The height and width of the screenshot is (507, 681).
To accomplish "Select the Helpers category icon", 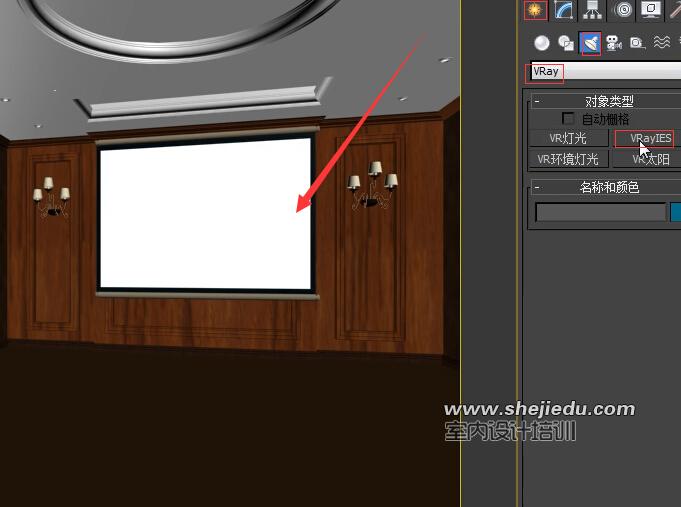I will point(638,43).
